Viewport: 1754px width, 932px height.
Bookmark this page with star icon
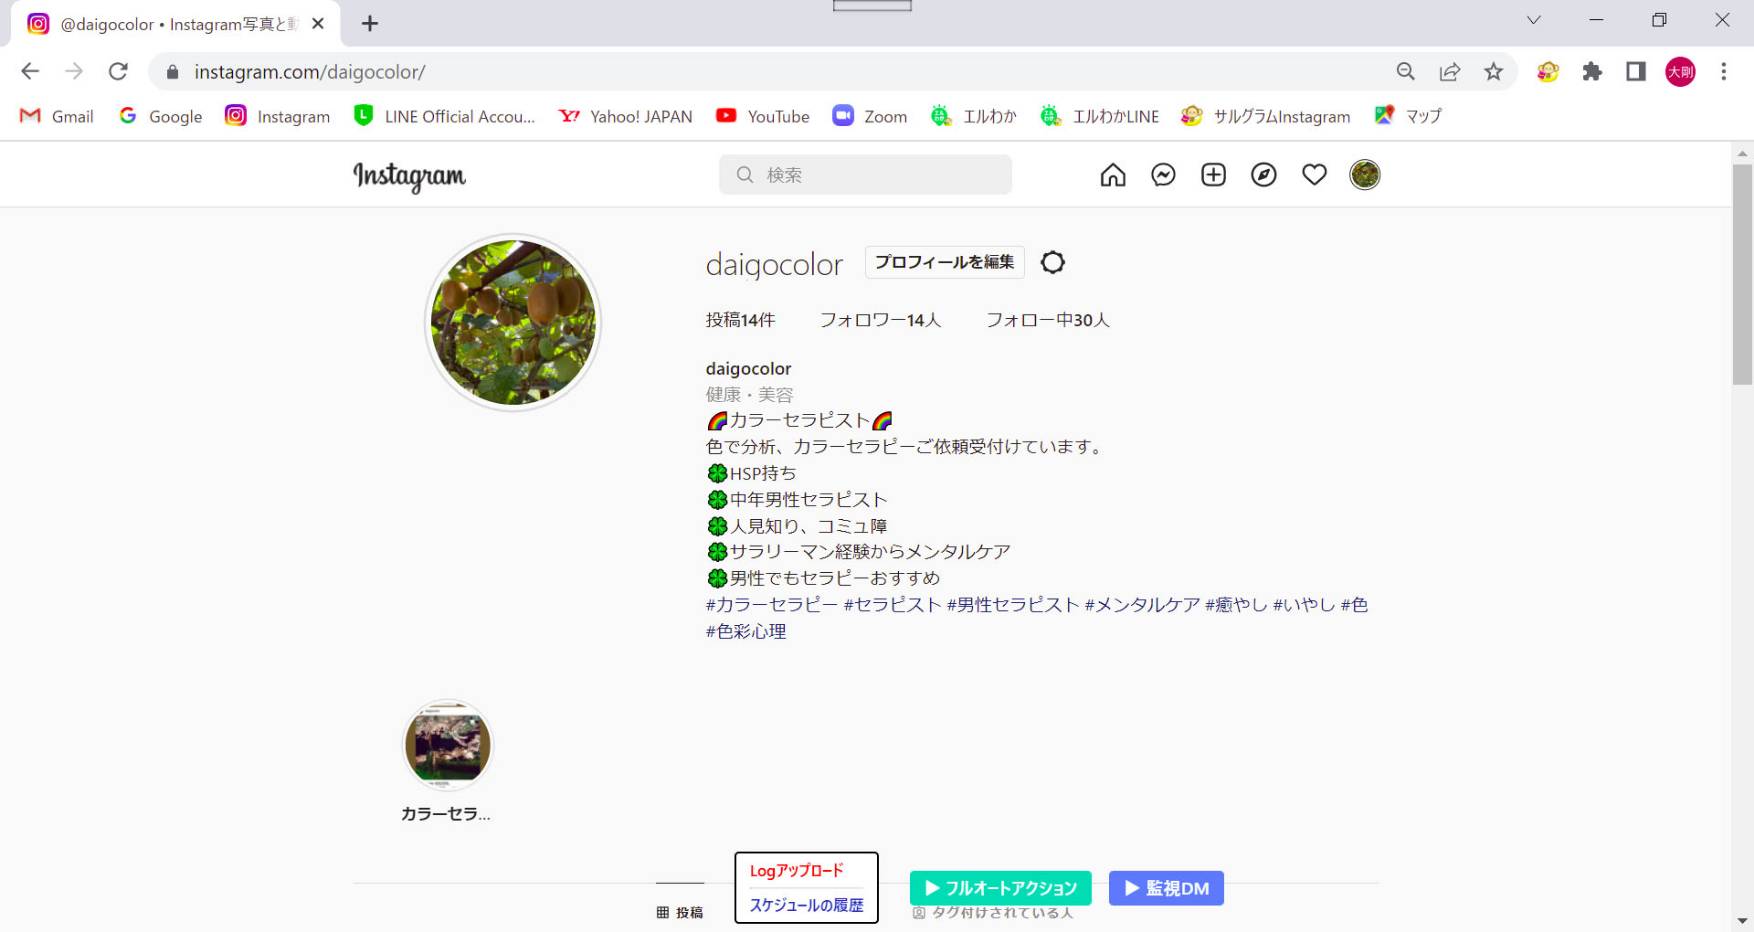coord(1493,71)
